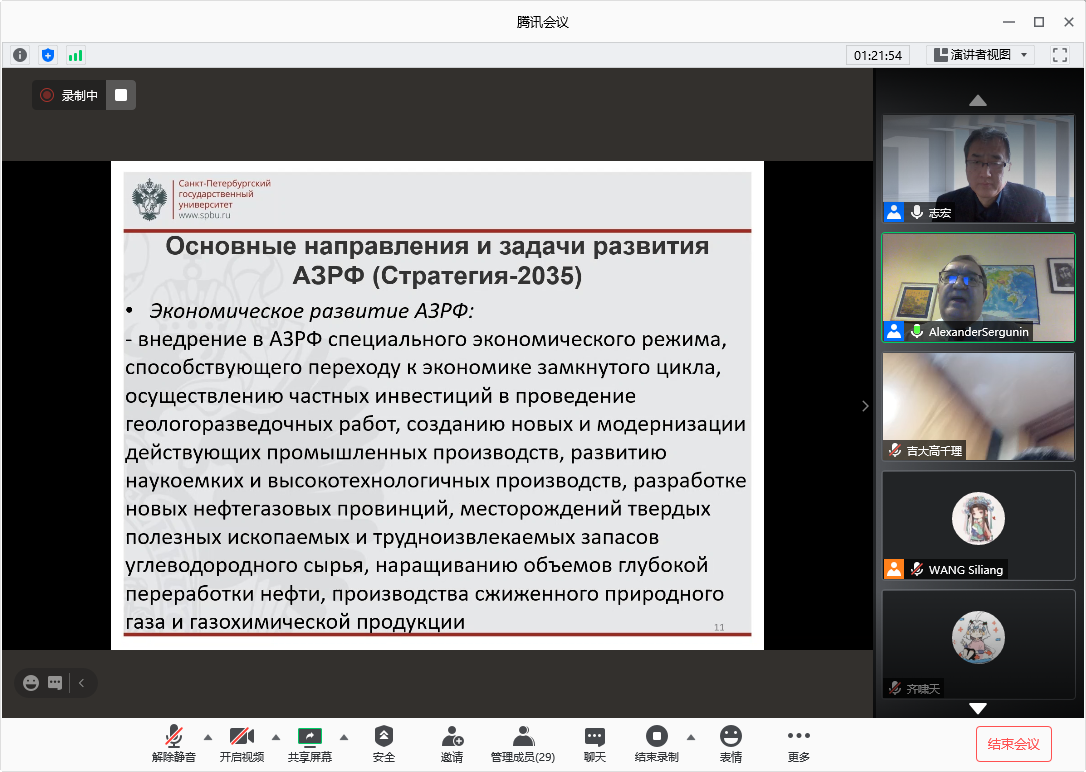Turn on video (开启视频)
The height and width of the screenshot is (772, 1086).
[242, 744]
